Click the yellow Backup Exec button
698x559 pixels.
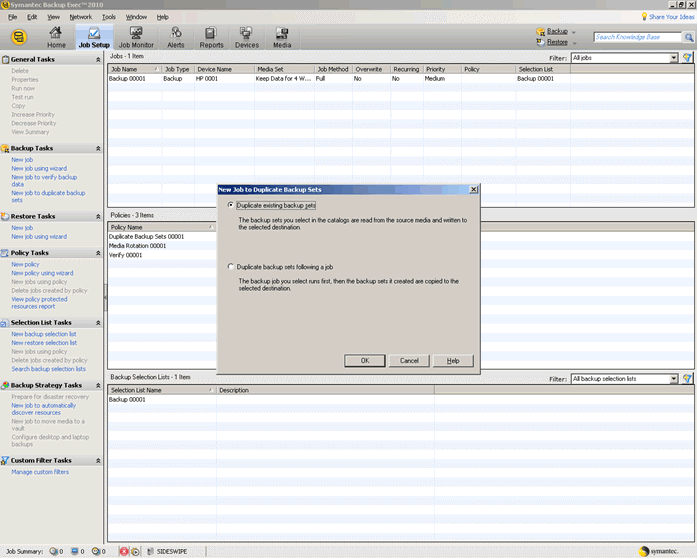coord(19,37)
